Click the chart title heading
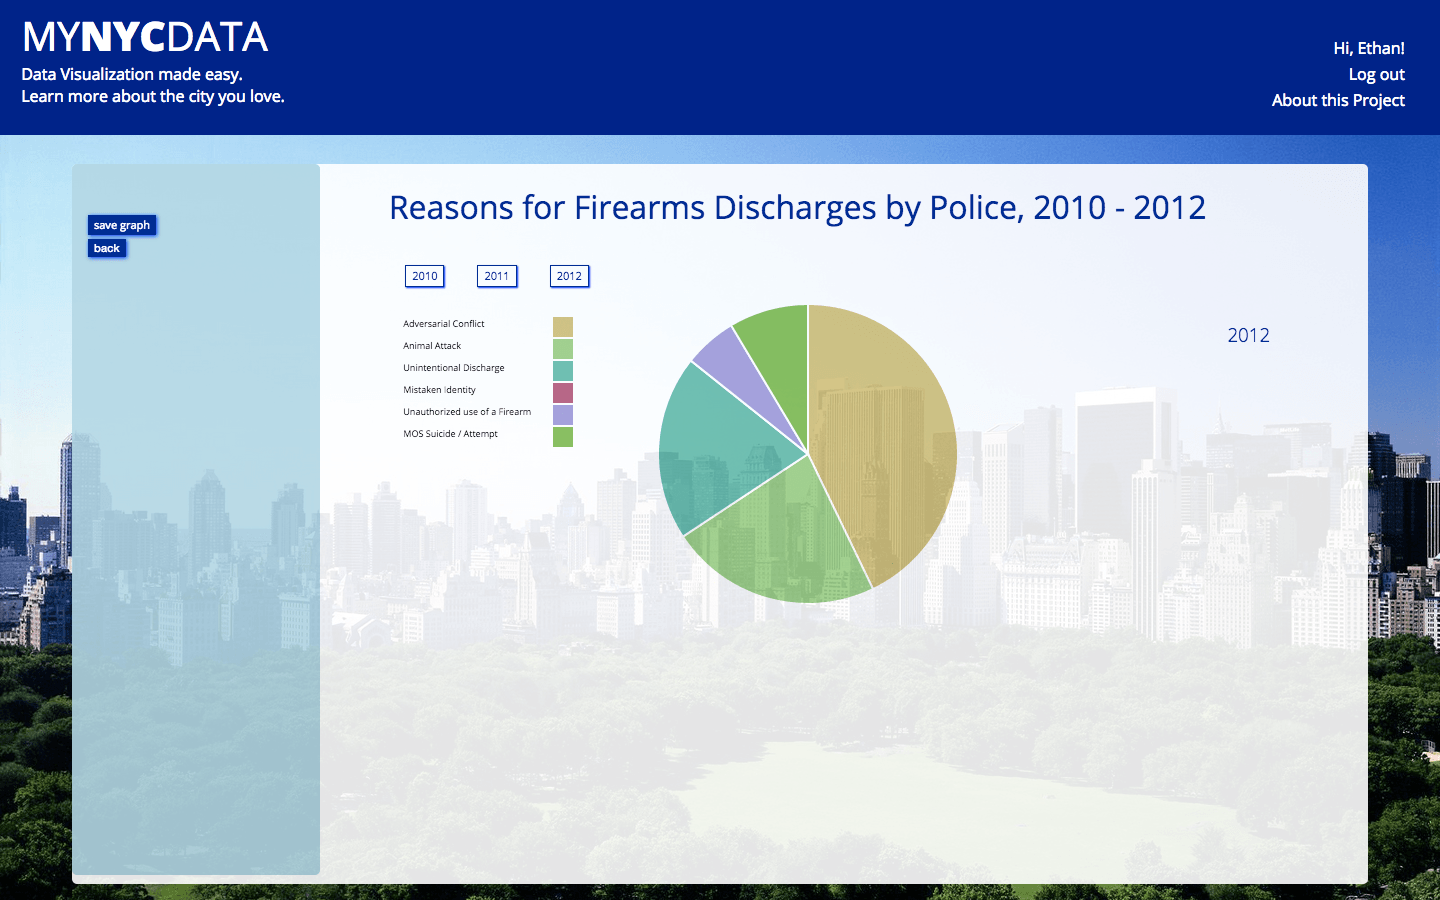1440x900 pixels. (797, 208)
